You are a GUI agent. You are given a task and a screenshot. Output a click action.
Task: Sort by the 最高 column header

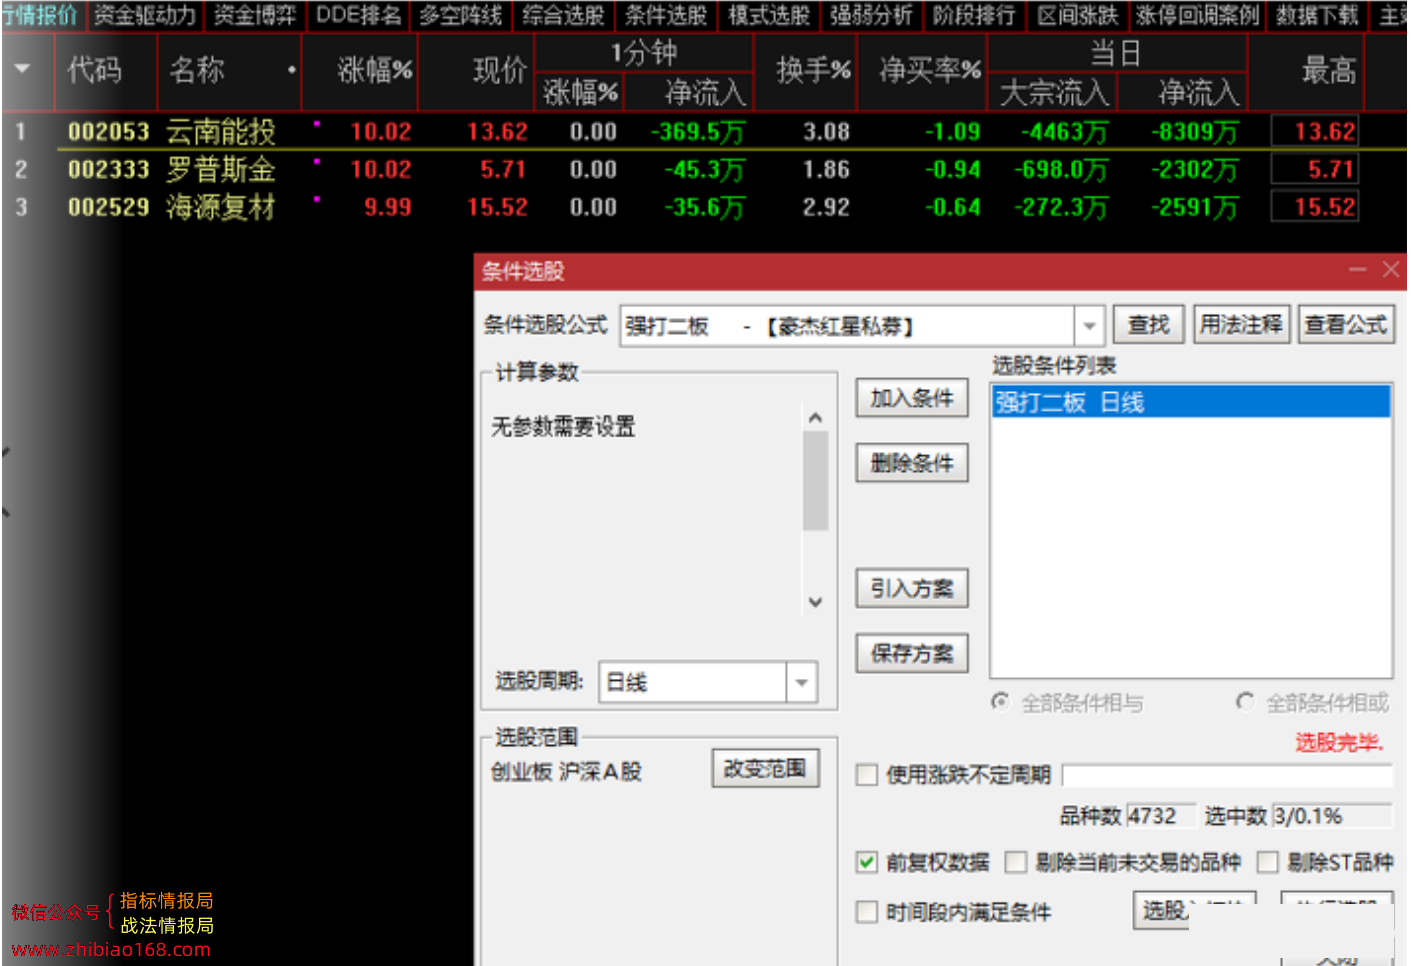click(x=1328, y=70)
